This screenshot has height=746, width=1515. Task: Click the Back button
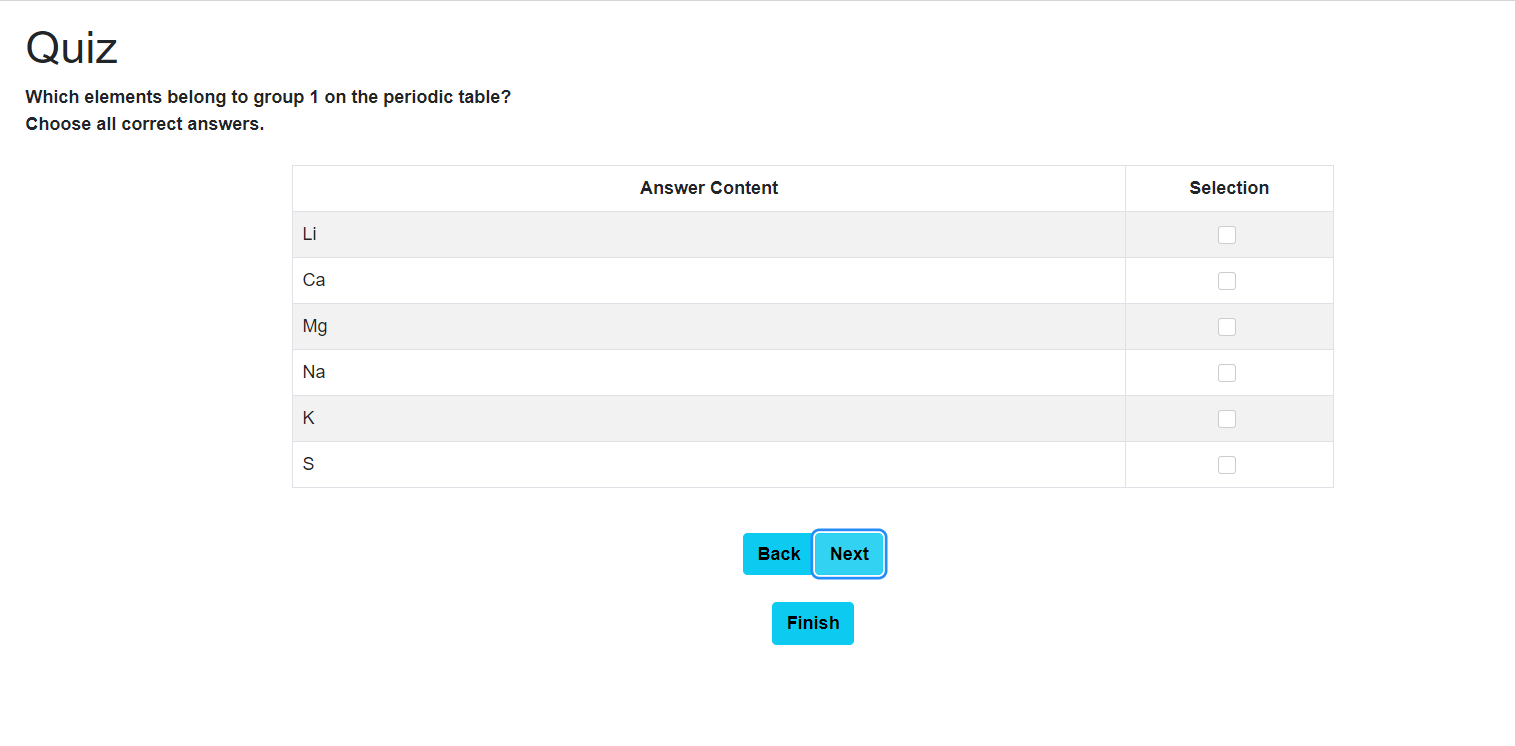point(779,553)
